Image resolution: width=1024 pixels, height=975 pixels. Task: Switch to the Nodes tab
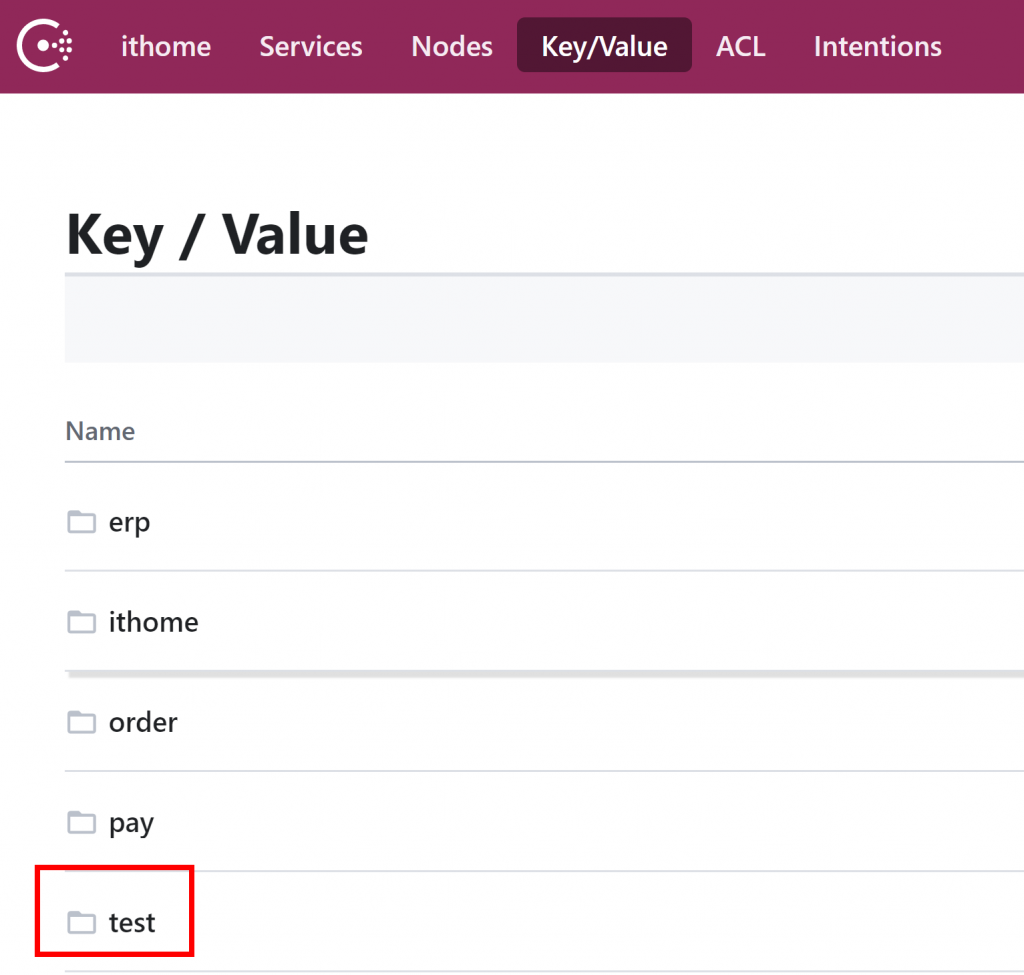452,46
